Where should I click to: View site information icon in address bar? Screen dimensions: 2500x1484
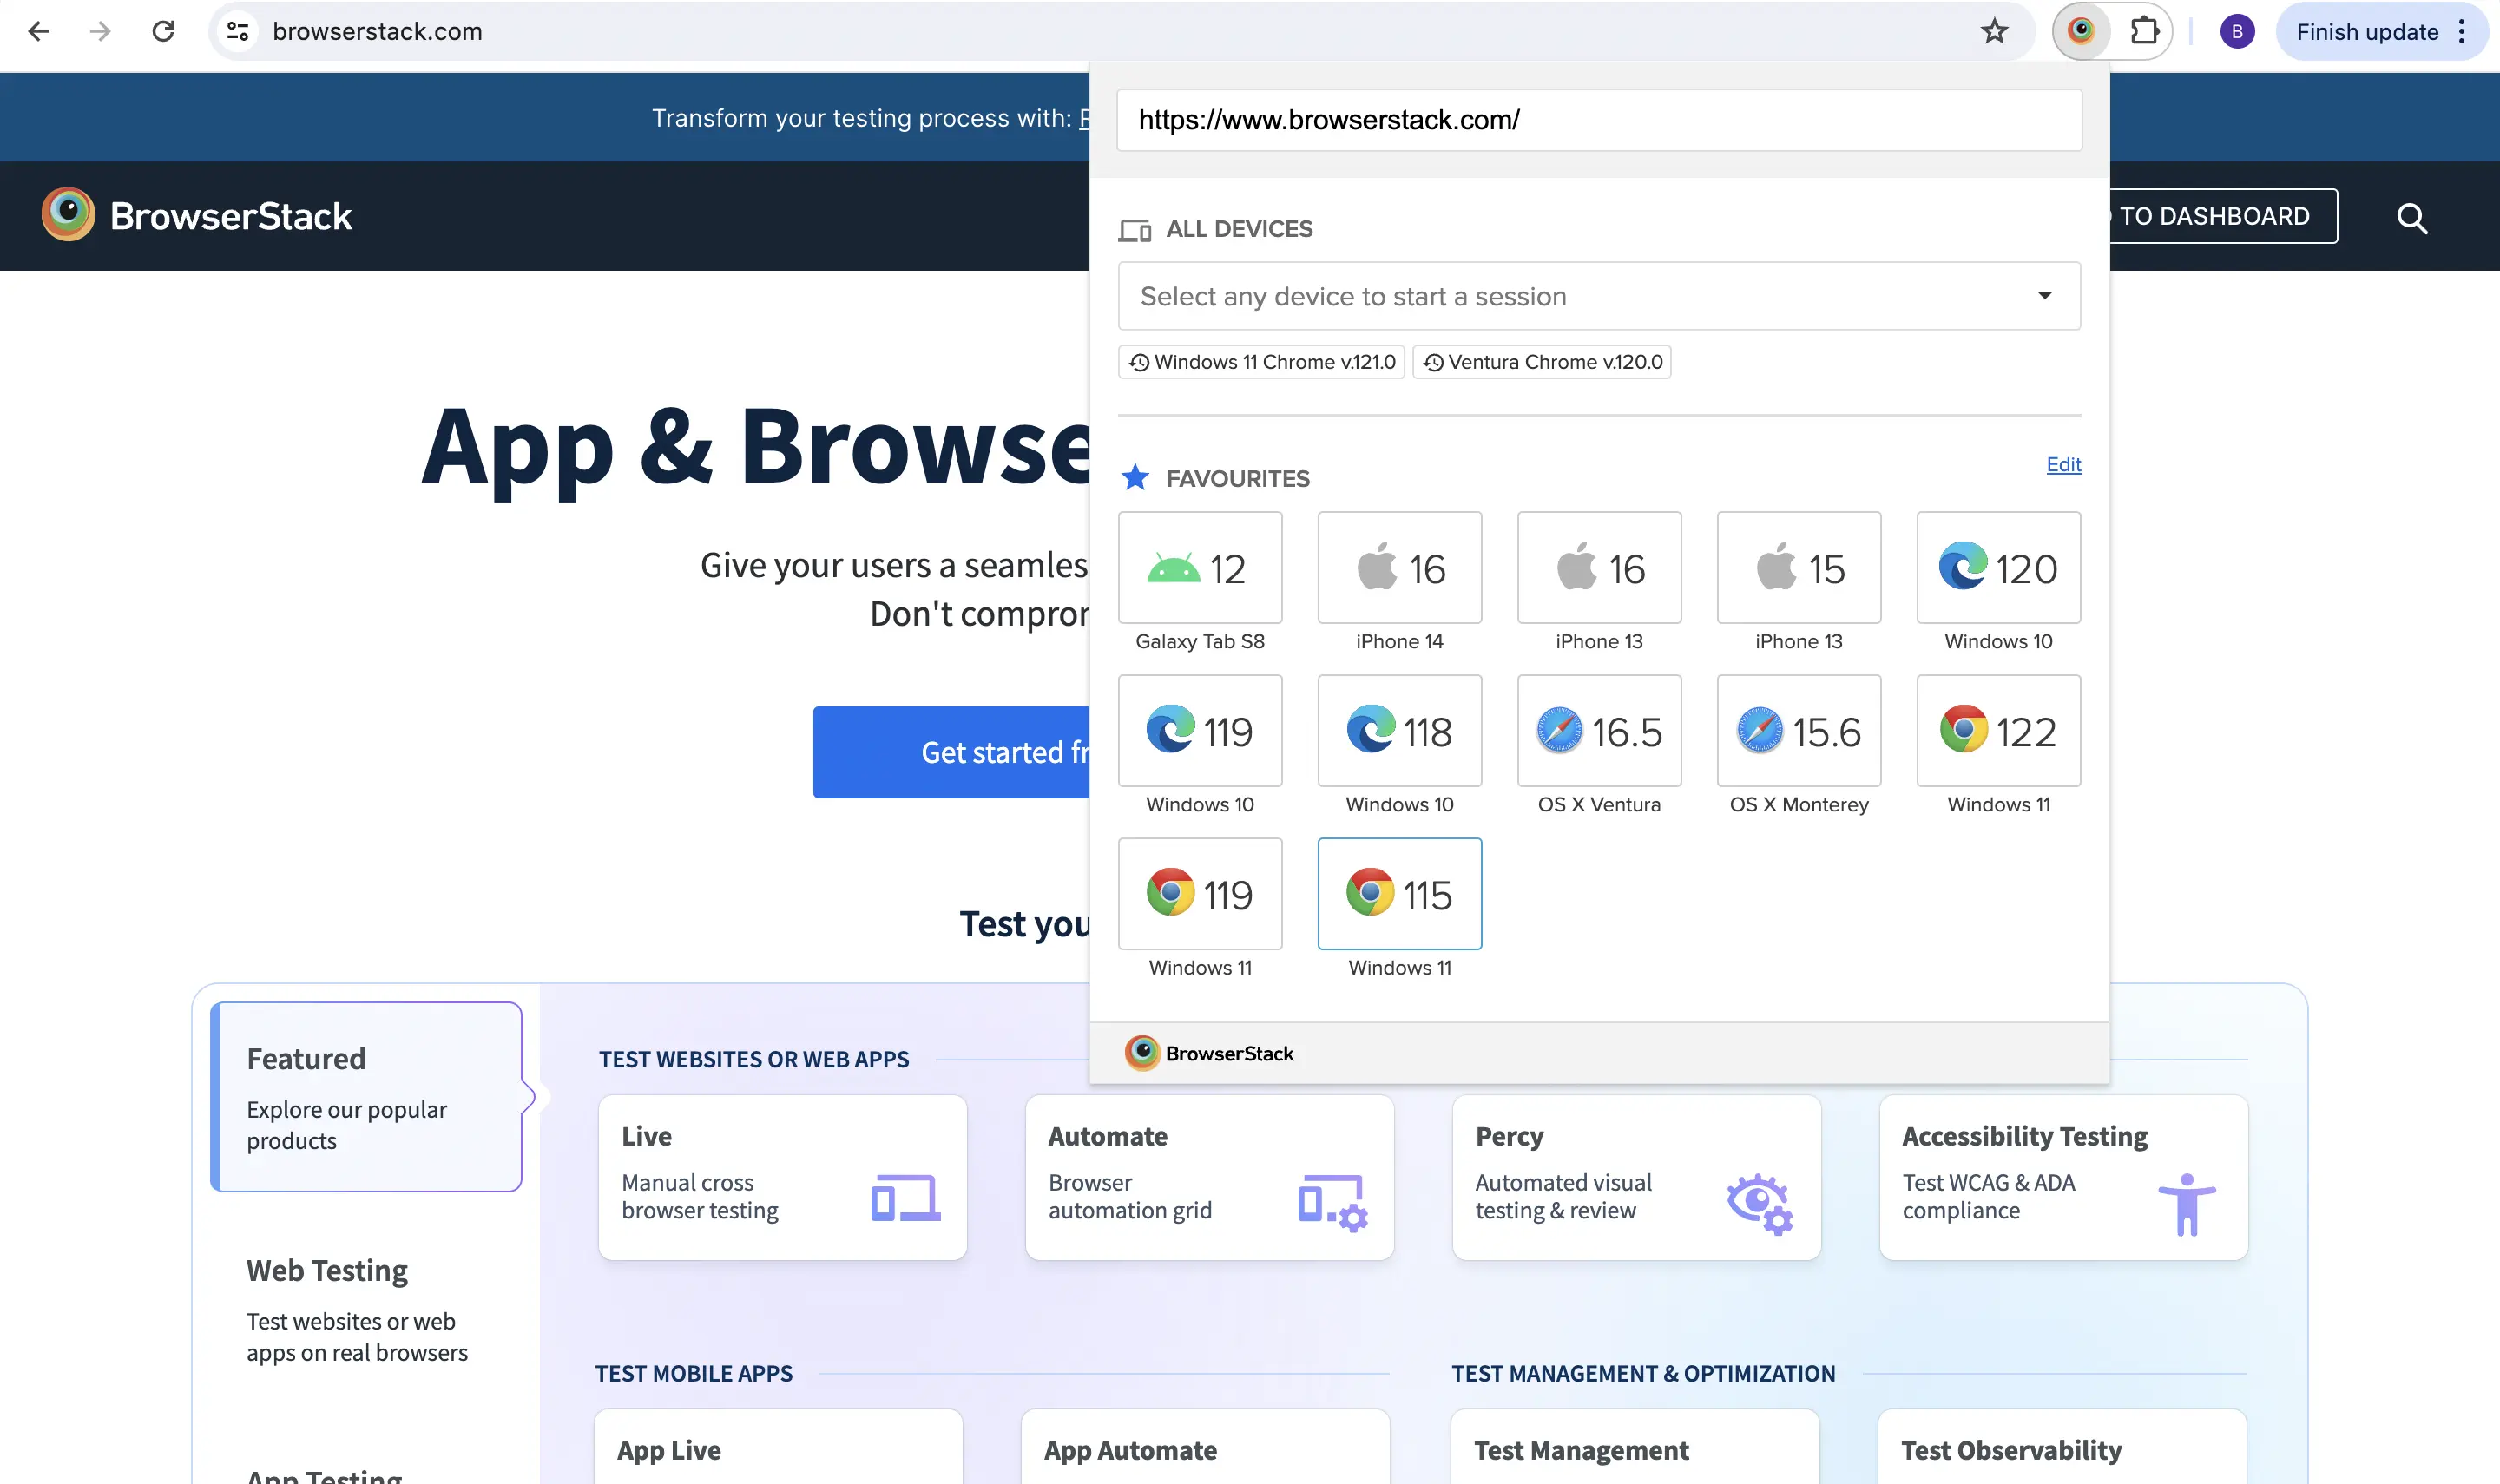click(x=237, y=31)
